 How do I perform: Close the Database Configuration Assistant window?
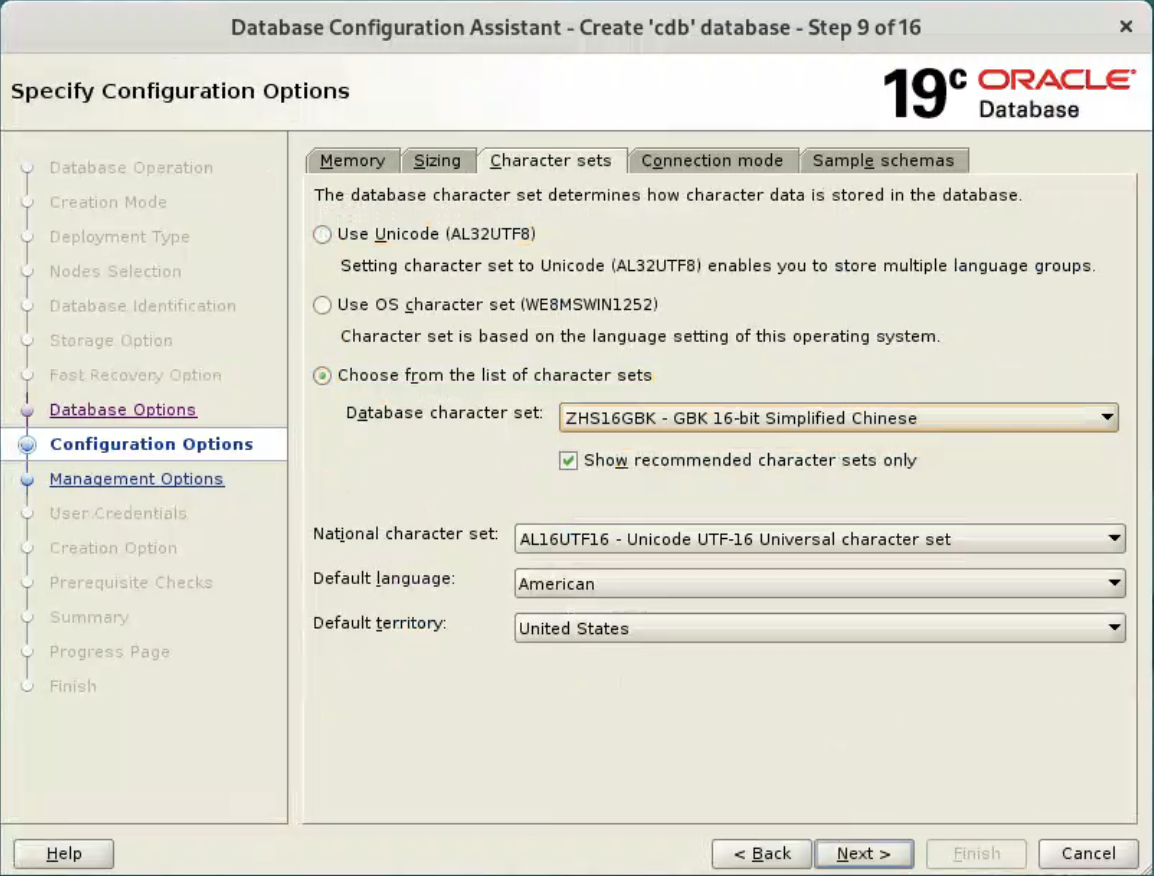[x=1126, y=27]
